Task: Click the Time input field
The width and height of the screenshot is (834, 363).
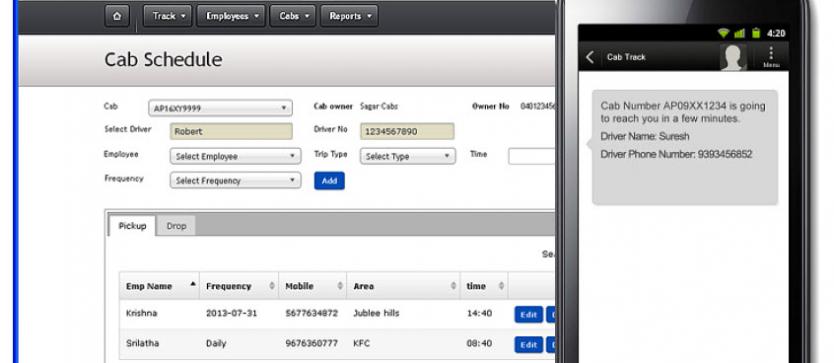Action: [531, 156]
